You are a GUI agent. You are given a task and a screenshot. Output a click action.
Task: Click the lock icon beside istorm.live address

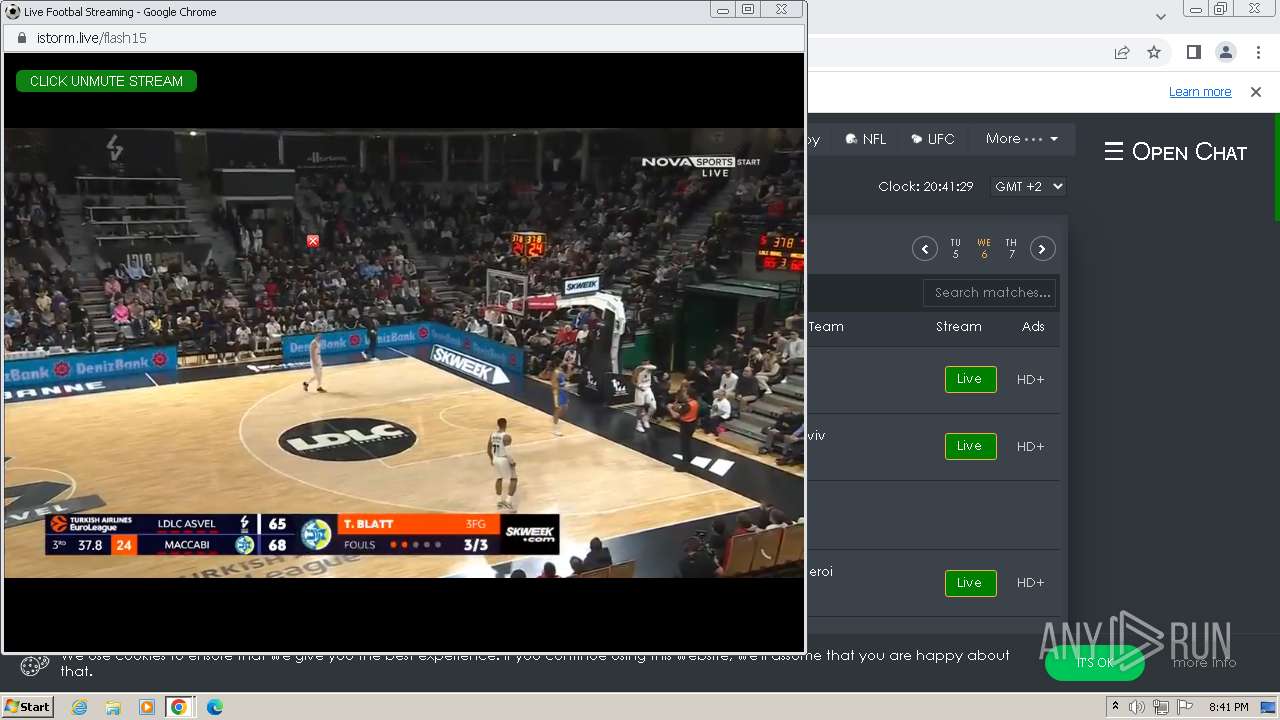21,38
